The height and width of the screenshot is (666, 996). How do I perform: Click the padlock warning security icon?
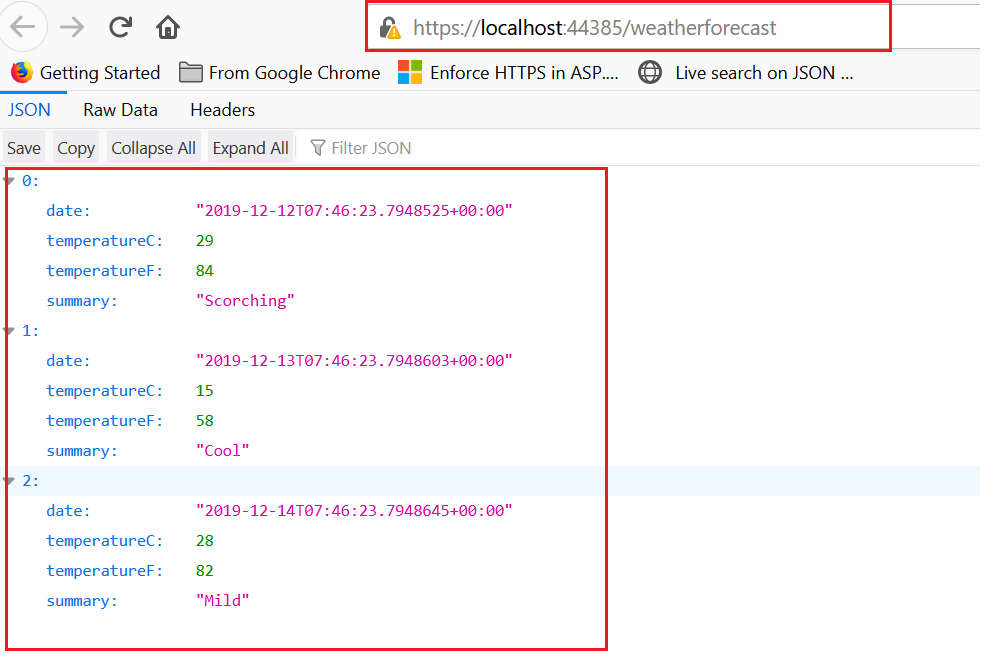pyautogui.click(x=389, y=29)
